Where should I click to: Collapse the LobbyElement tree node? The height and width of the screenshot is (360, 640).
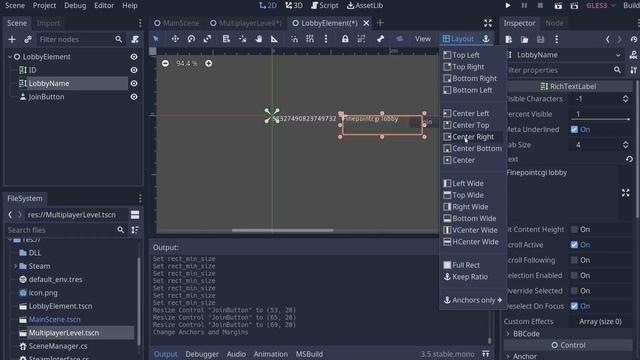tap(10, 57)
